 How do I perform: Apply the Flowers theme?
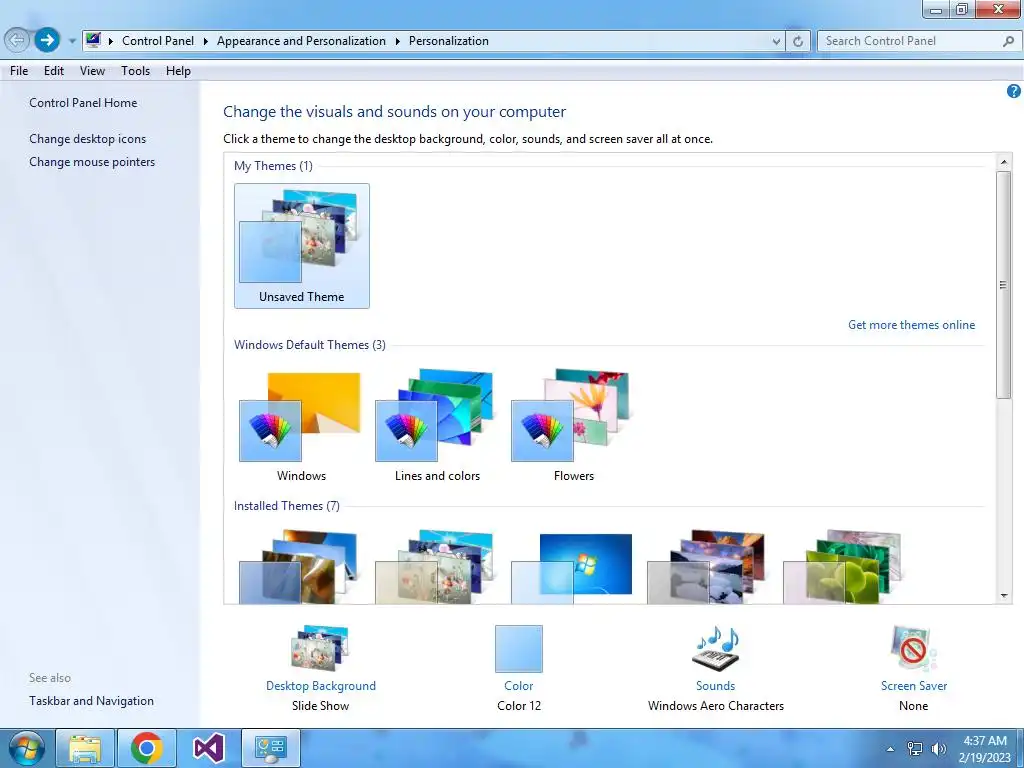(573, 426)
